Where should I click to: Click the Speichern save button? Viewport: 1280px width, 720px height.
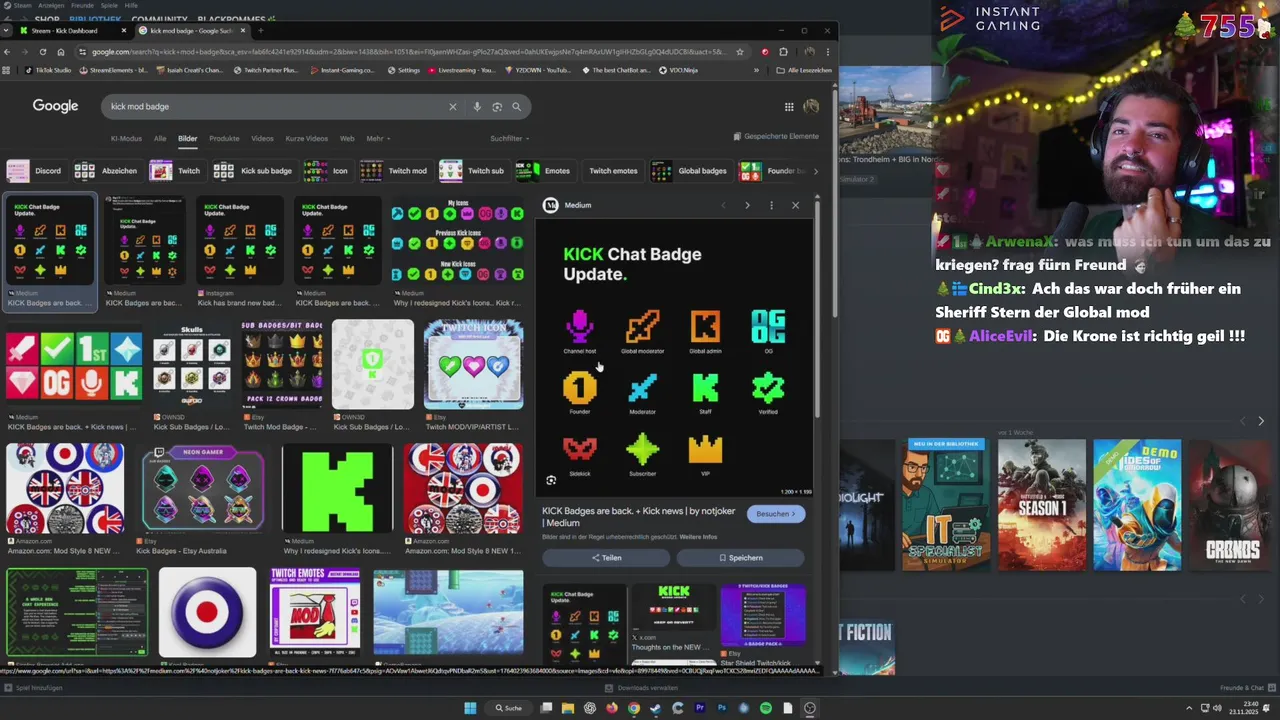tap(740, 557)
